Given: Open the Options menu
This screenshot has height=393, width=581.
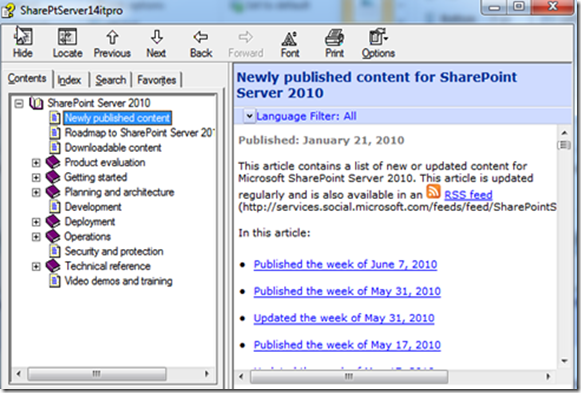Looking at the screenshot, I should (378, 42).
